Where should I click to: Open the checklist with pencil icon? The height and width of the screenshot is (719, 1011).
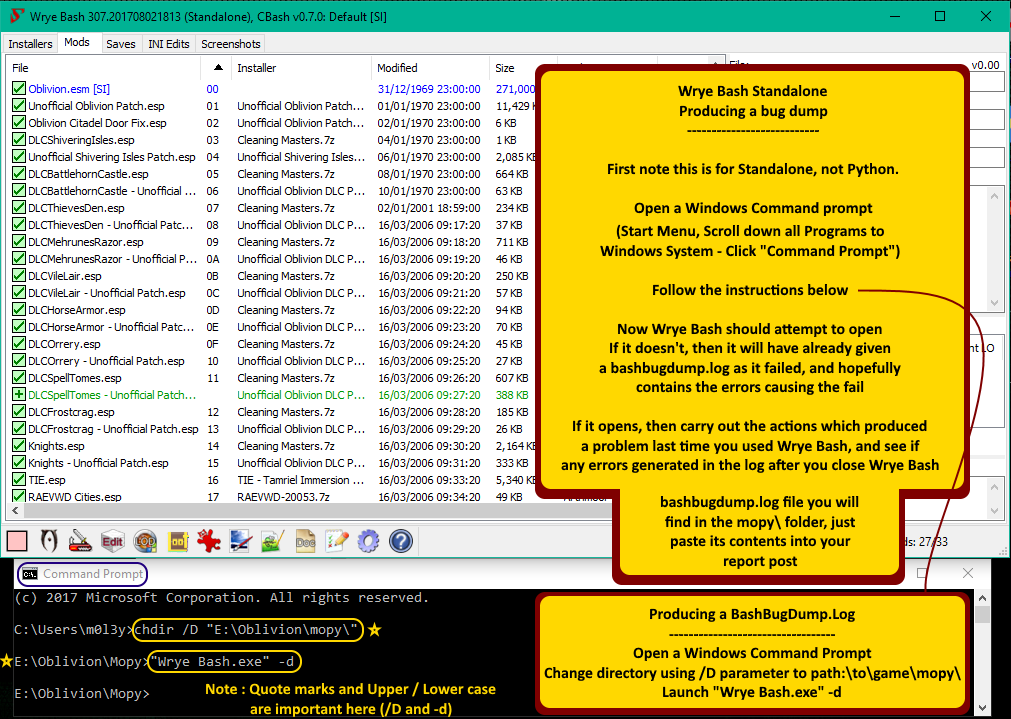click(337, 542)
